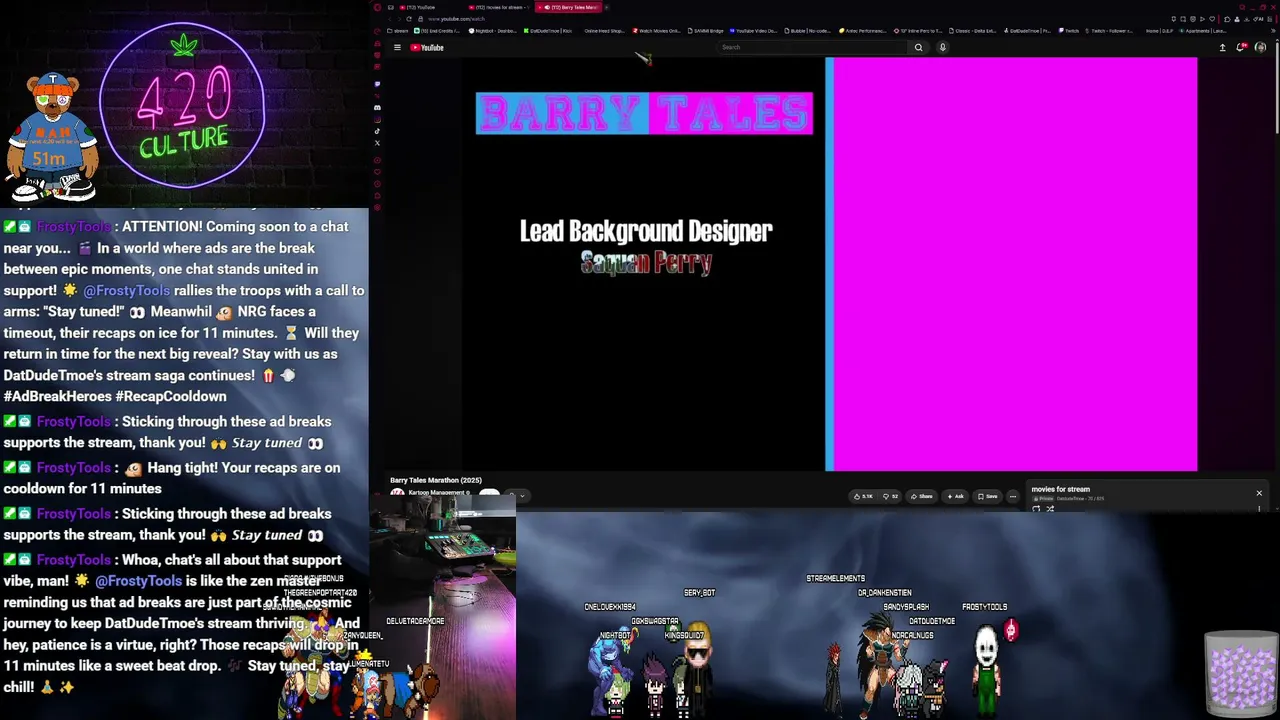Open the Watch Movies Online bookmark
This screenshot has width=1280, height=720.
[657, 31]
